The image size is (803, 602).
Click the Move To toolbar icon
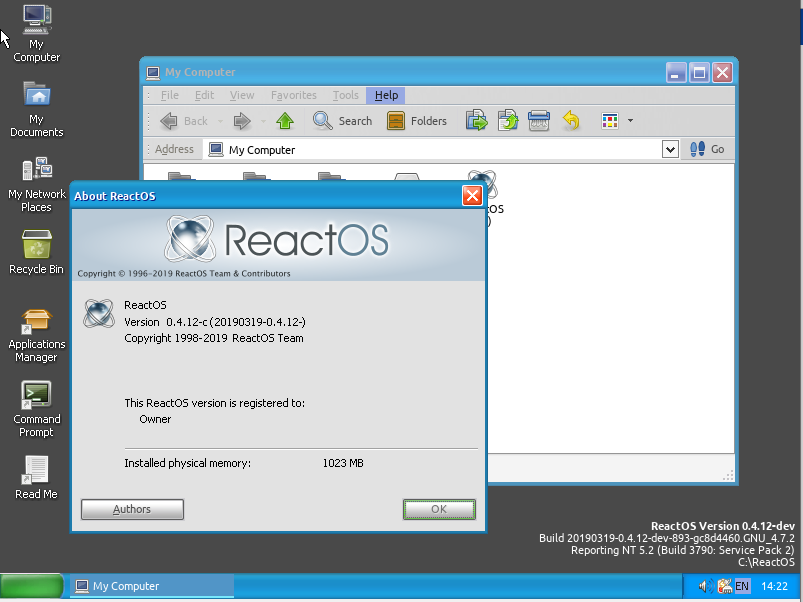point(476,121)
